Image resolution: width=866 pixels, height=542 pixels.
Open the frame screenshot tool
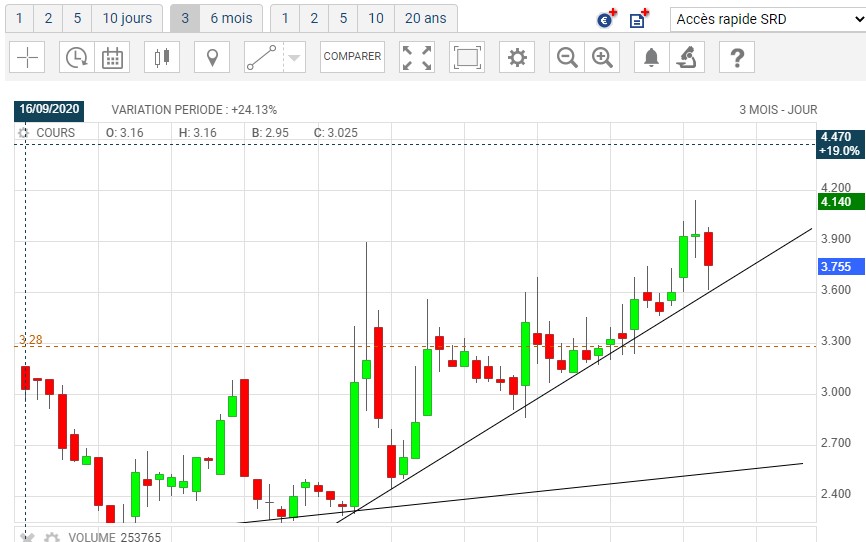pos(467,57)
